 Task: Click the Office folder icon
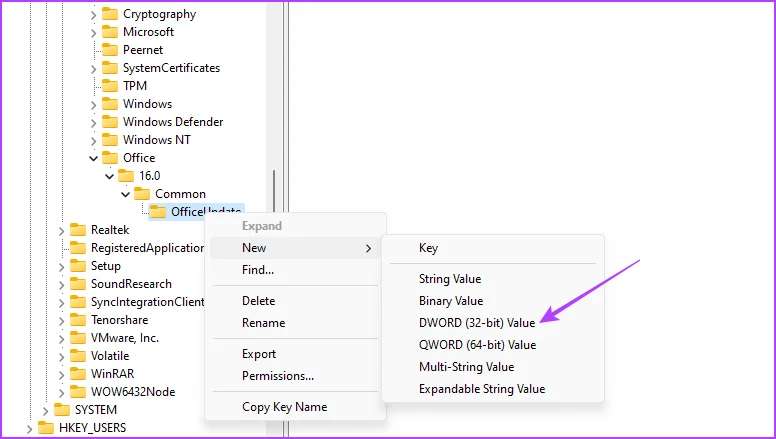(110, 158)
